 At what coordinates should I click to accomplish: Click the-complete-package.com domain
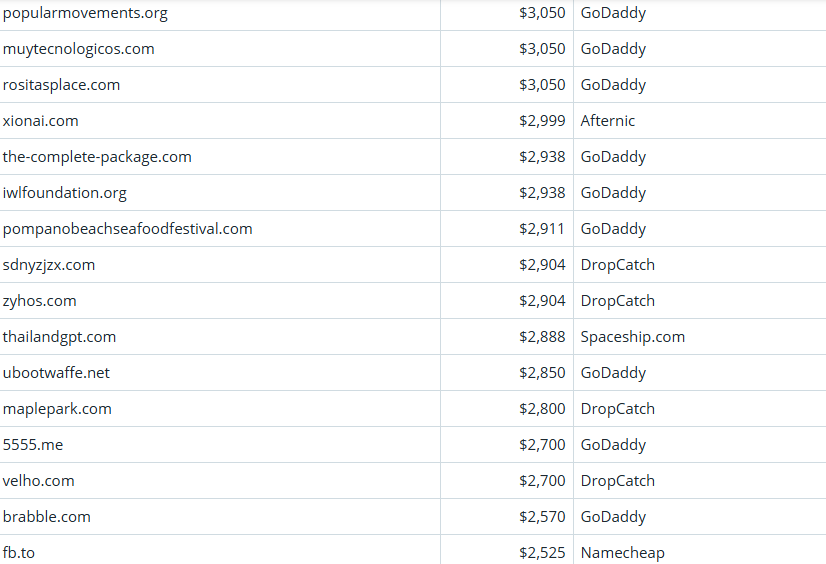[x=97, y=157]
